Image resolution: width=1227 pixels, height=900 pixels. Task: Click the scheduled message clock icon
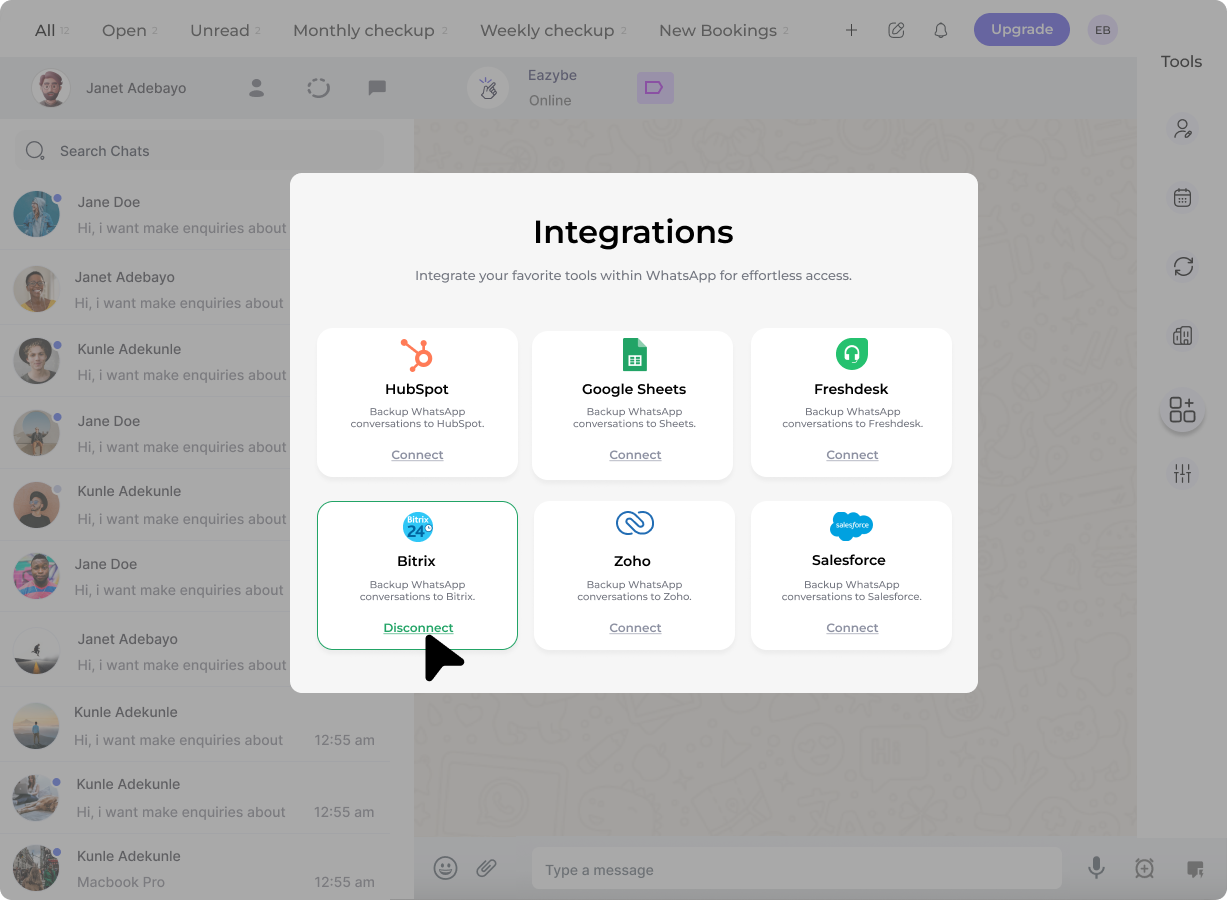click(1145, 868)
